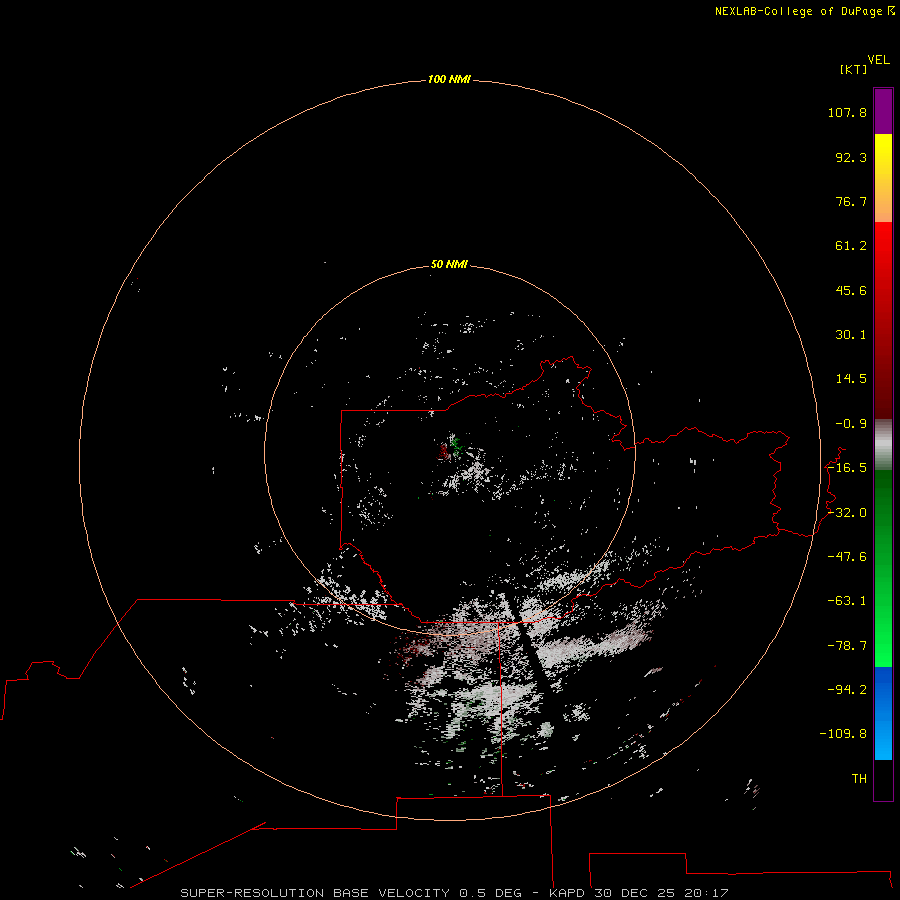The image size is (900, 900).
Task: Click the 61.2 legend value
Action: tap(851, 246)
